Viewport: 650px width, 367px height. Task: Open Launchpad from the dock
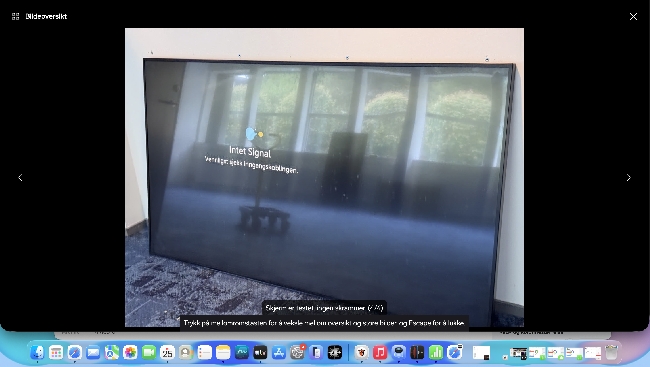(56, 352)
